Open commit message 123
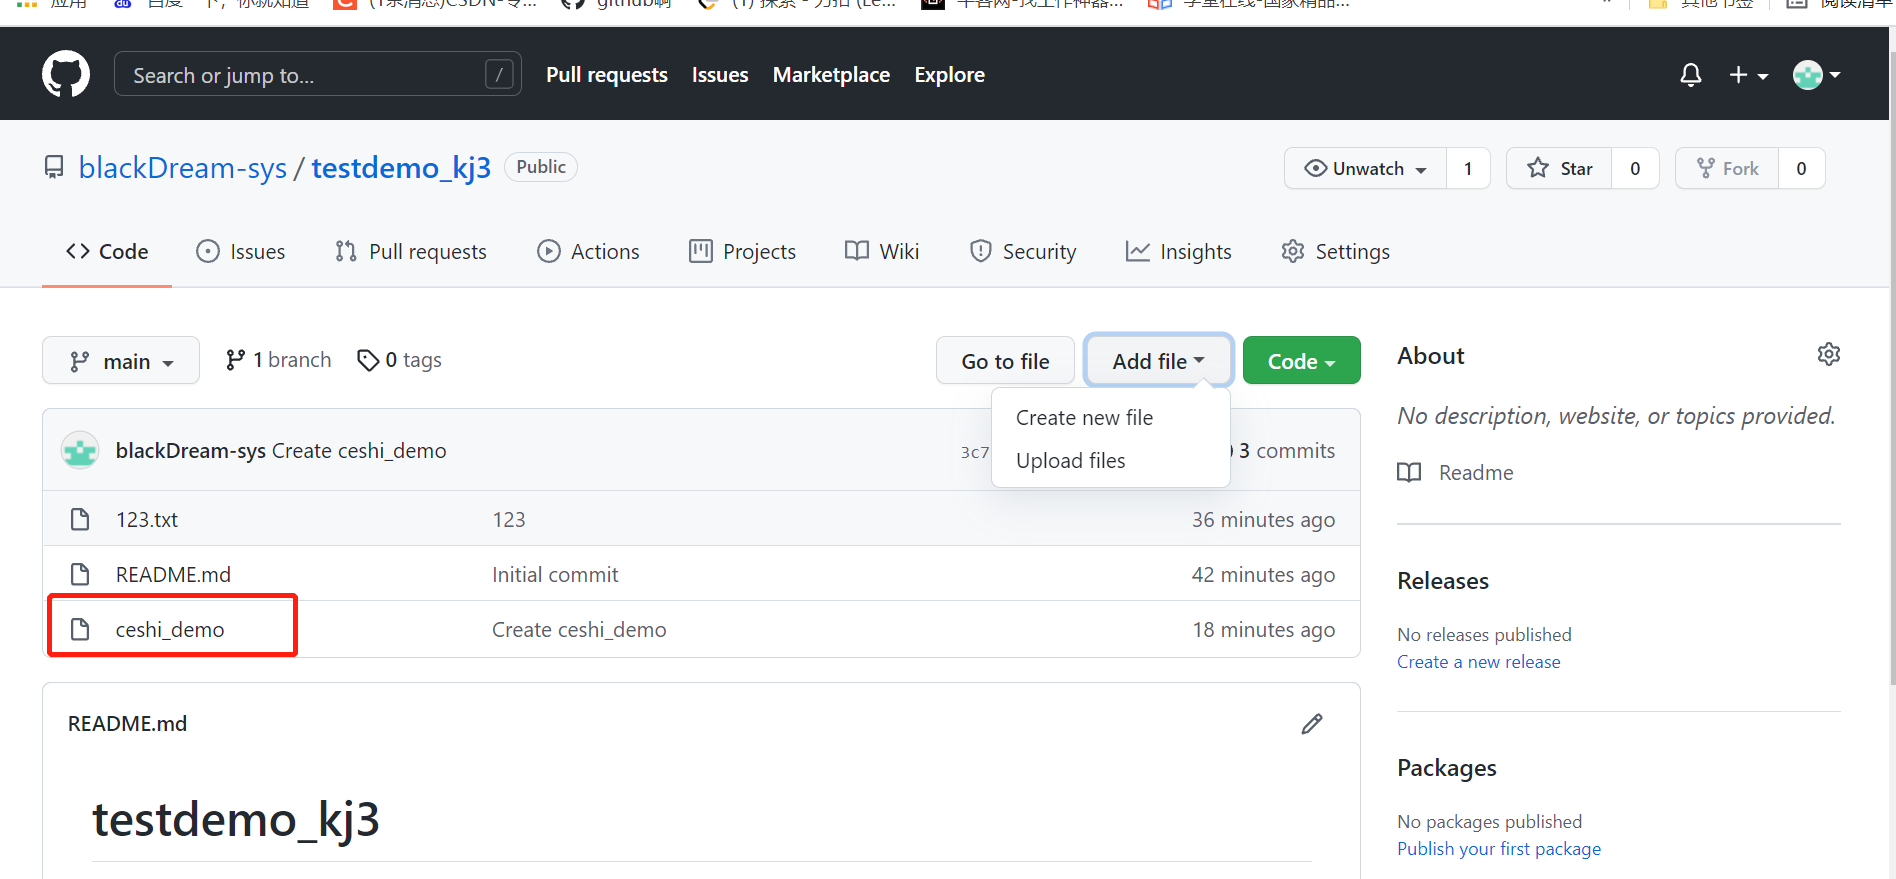This screenshot has width=1896, height=879. click(509, 520)
